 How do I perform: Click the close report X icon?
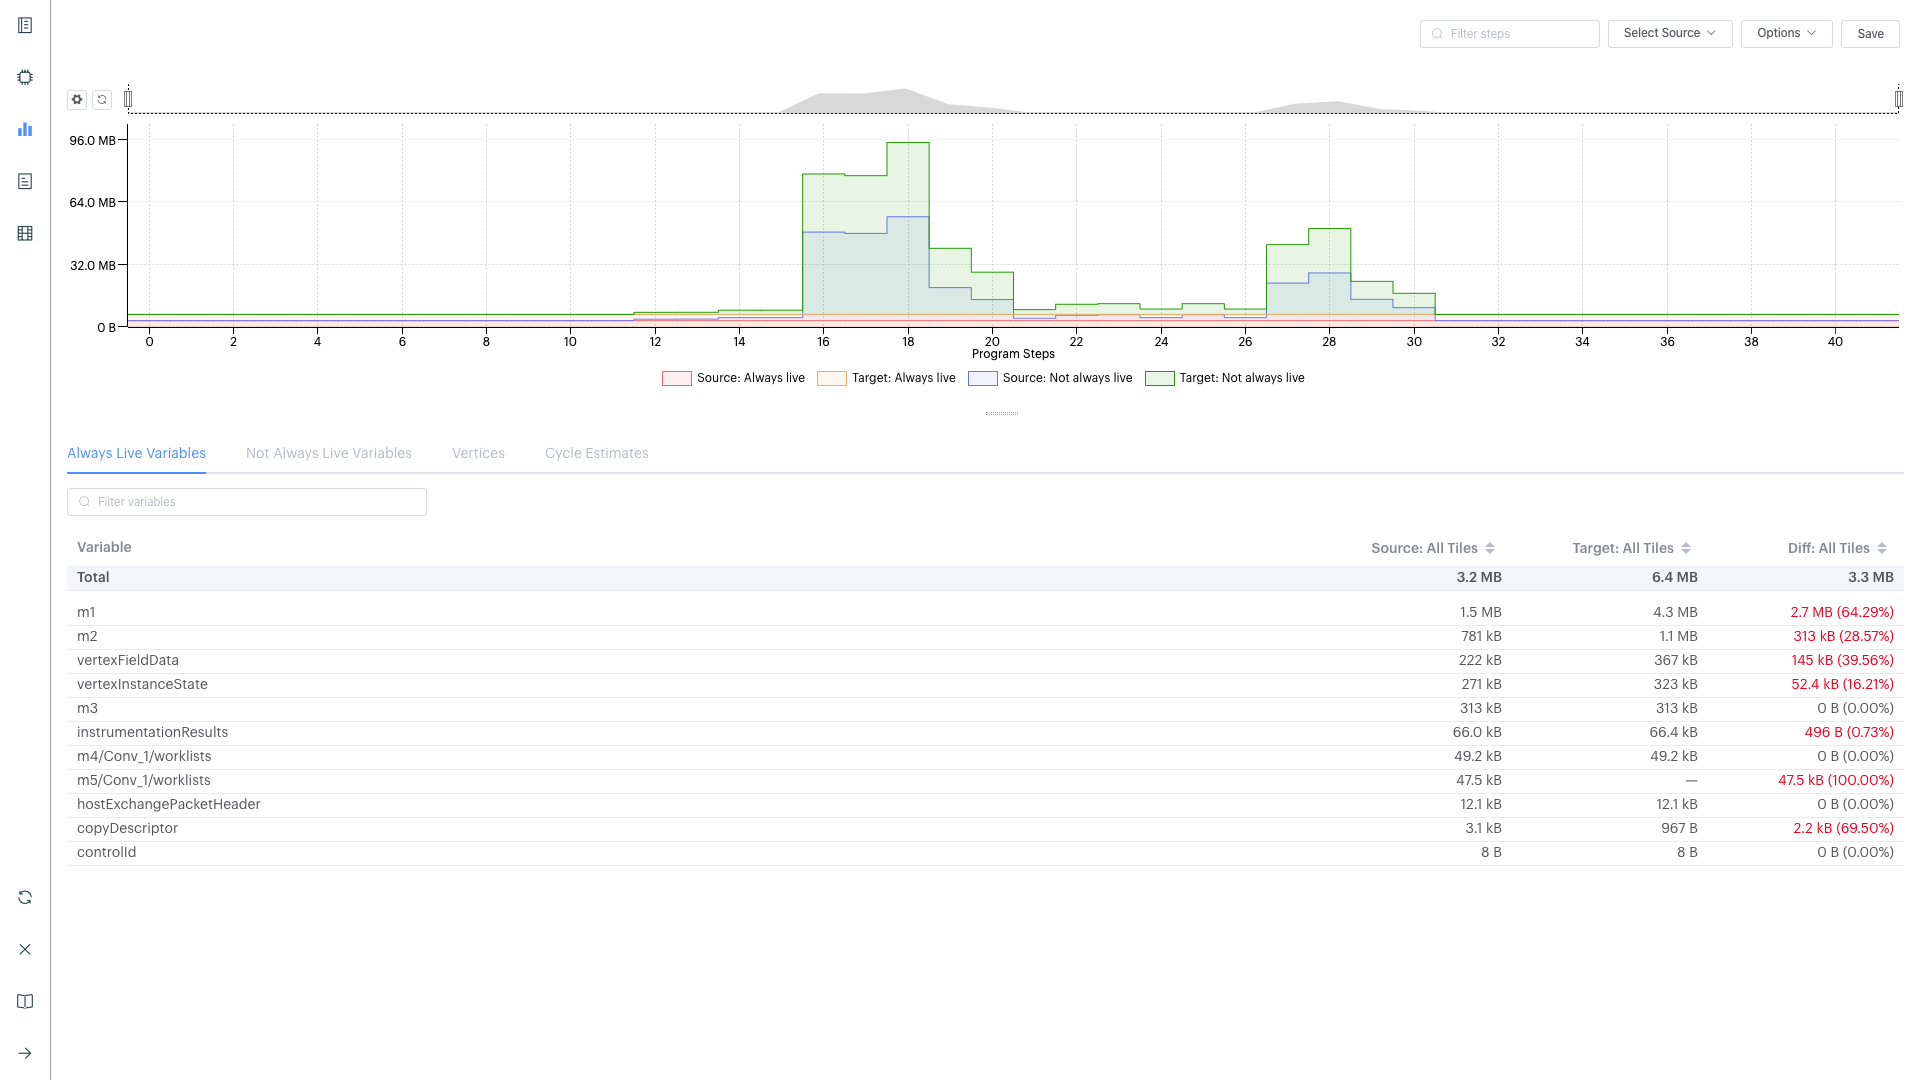click(25, 949)
